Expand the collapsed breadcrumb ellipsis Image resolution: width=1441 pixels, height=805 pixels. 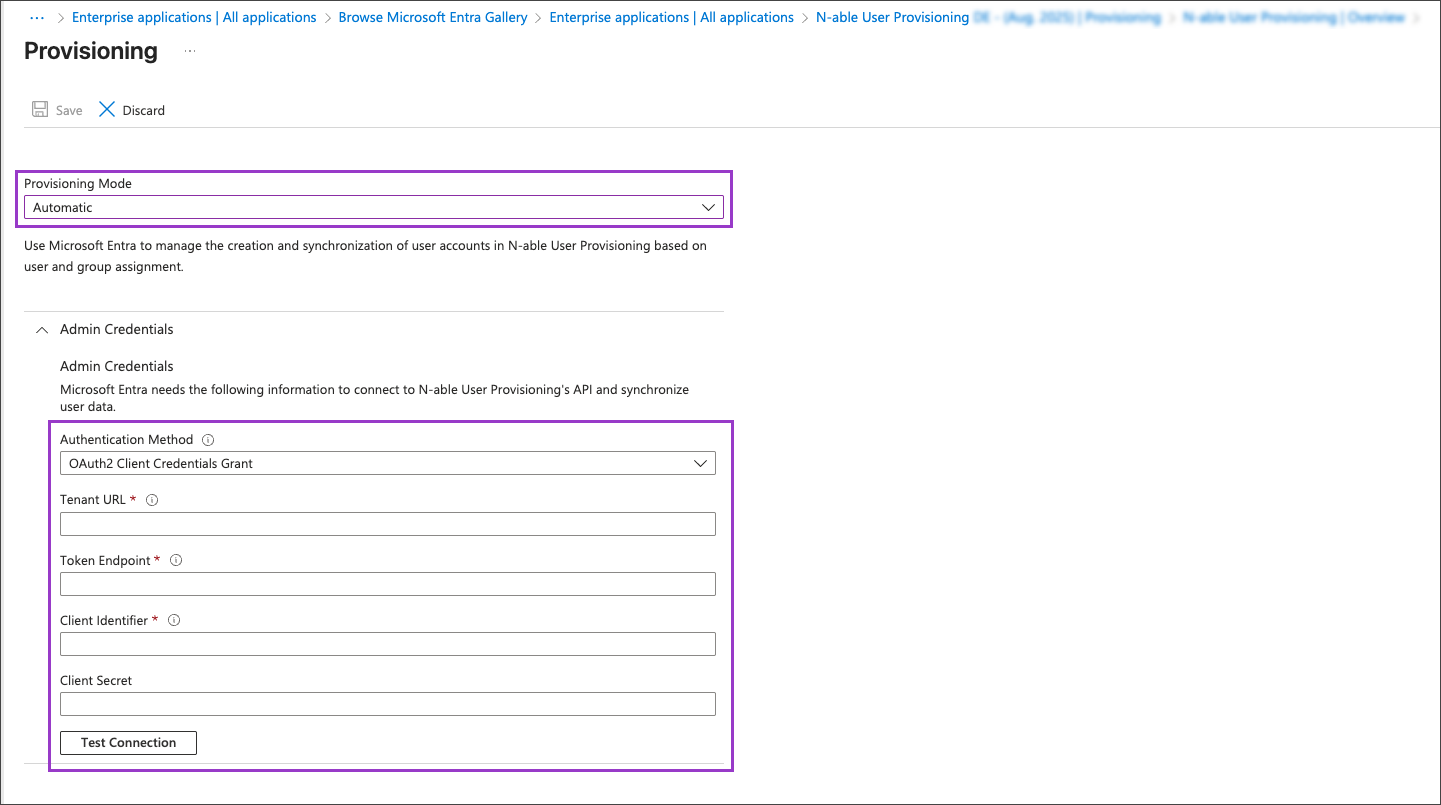pos(37,17)
